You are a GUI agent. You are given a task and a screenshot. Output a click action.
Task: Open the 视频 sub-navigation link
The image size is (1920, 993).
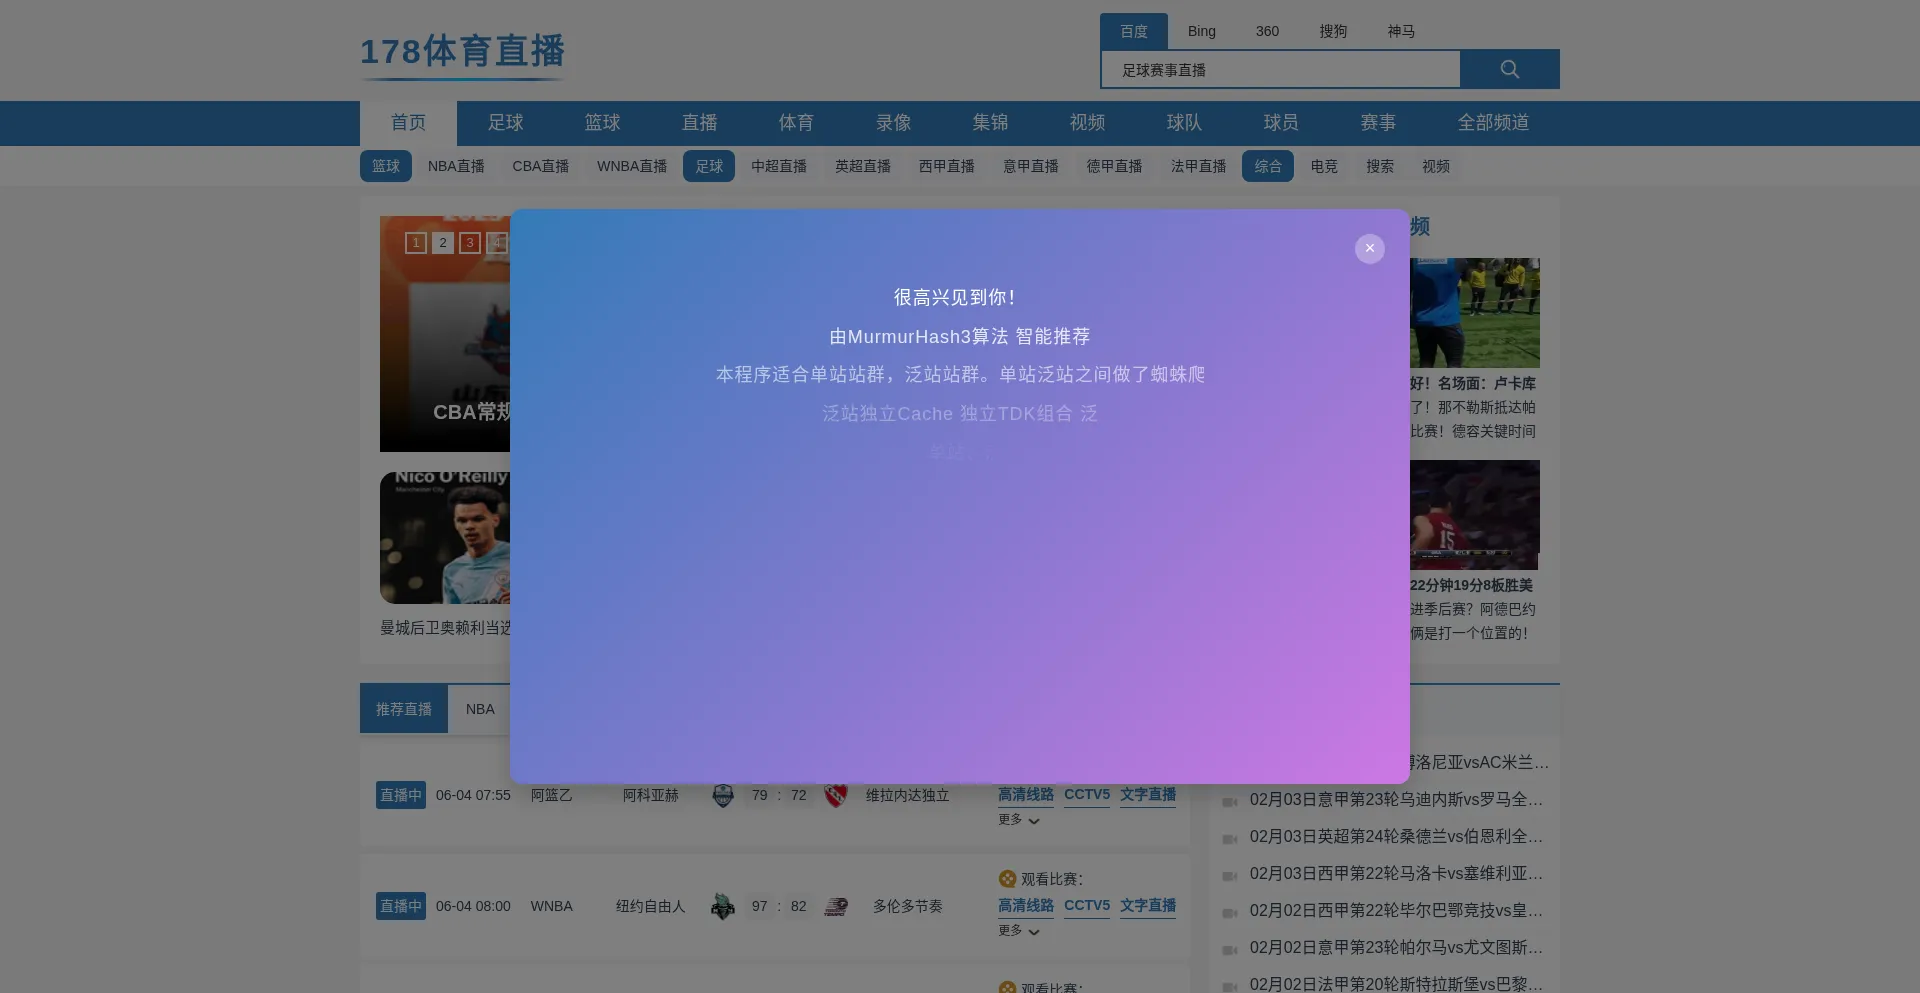click(x=1436, y=166)
